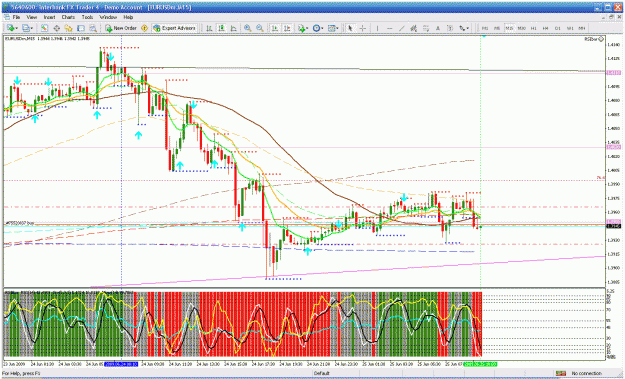Click the buy order label on chart
The width and height of the screenshot is (625, 379).
coord(19,223)
